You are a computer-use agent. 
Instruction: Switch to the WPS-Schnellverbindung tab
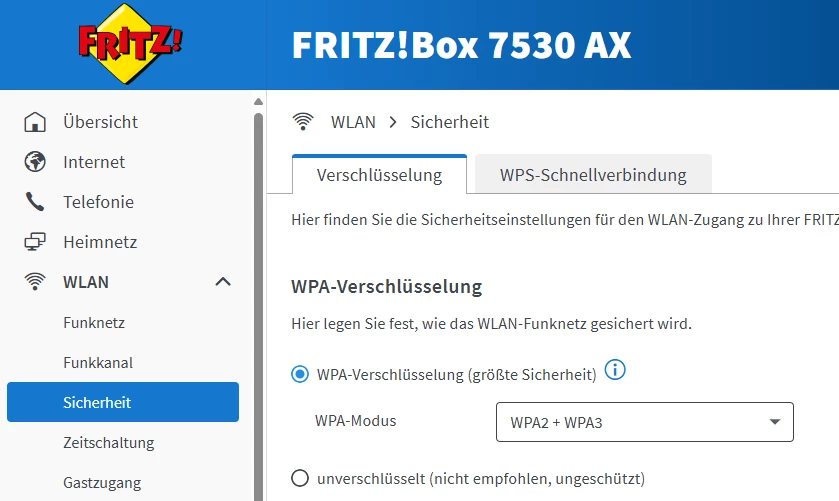tap(593, 174)
